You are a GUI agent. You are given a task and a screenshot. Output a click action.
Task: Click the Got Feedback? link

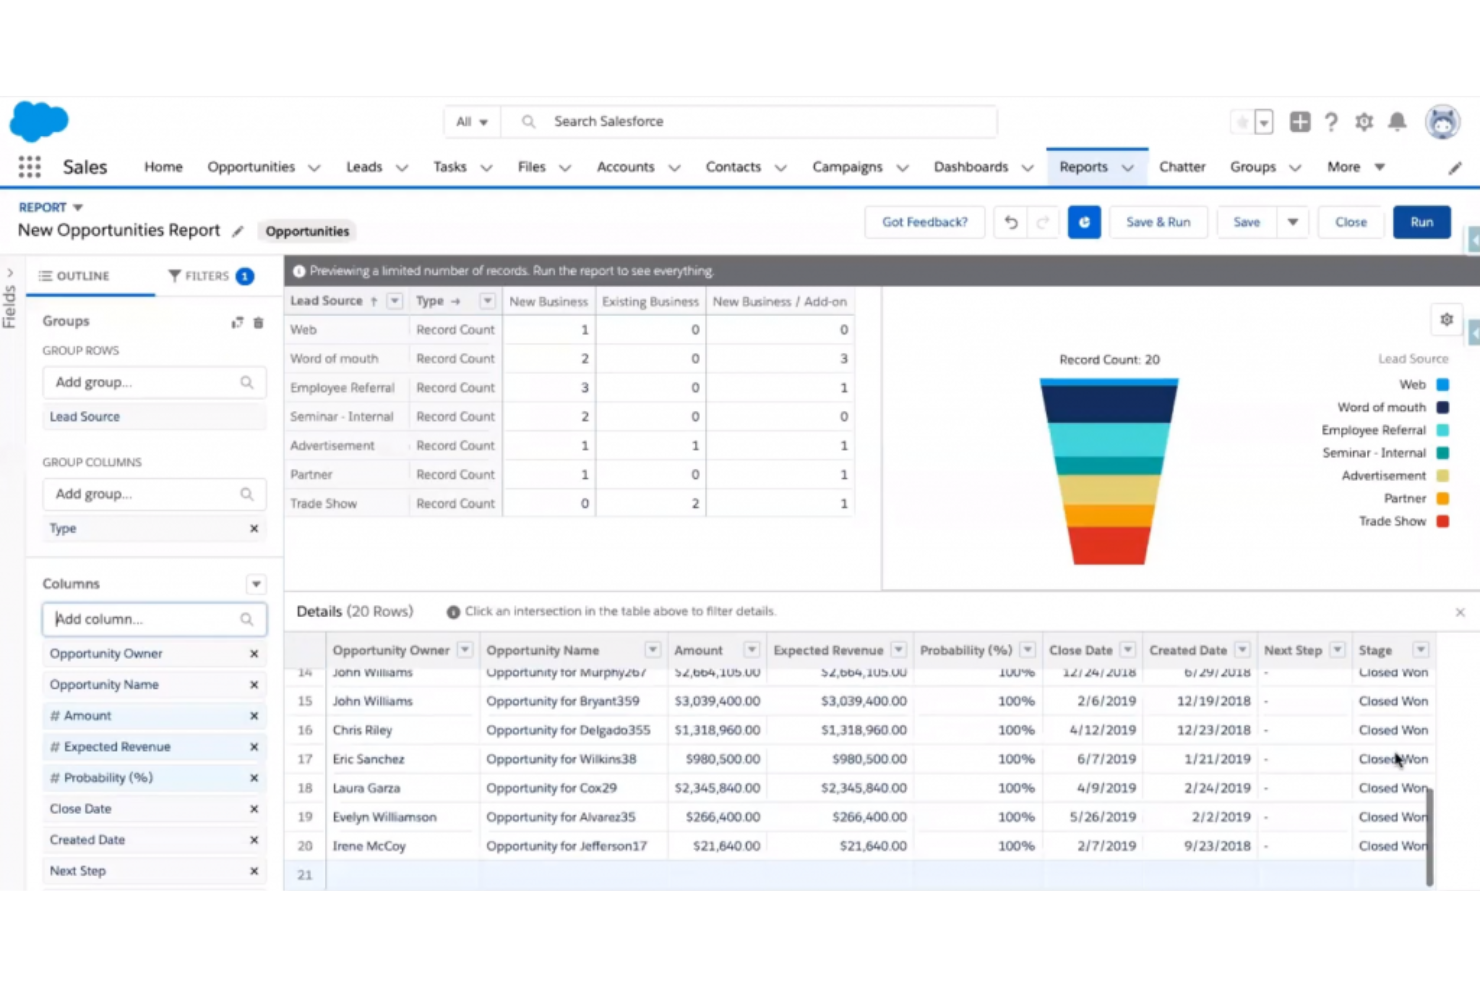[924, 222]
